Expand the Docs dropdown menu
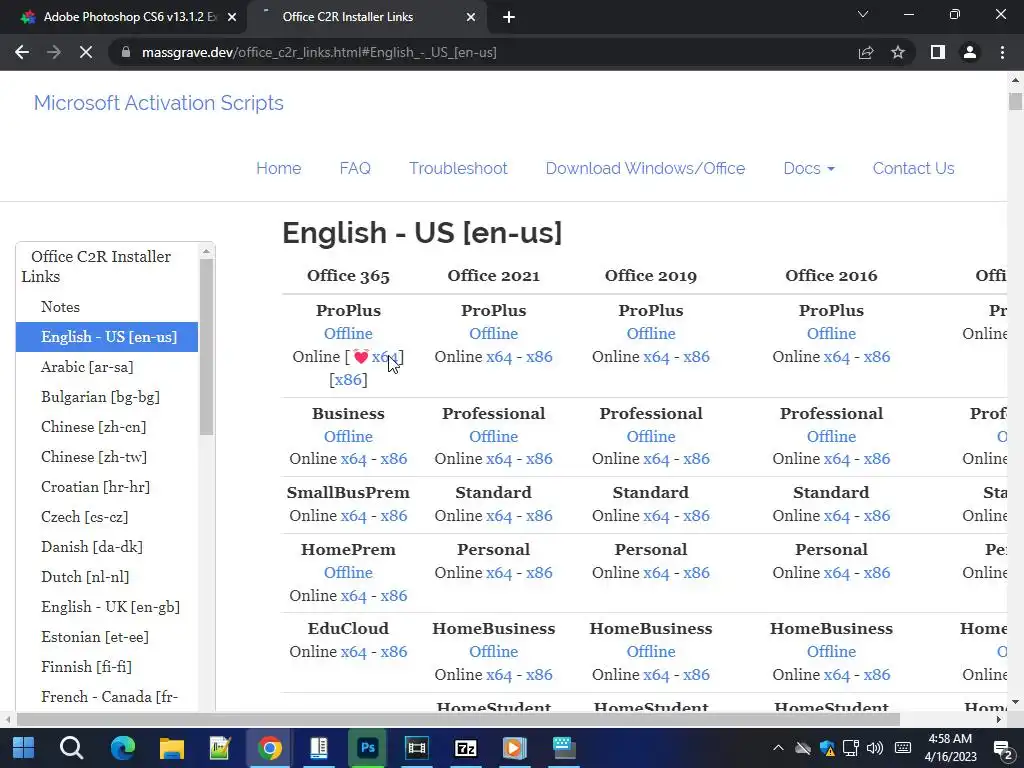The height and width of the screenshot is (768, 1024). click(x=809, y=168)
